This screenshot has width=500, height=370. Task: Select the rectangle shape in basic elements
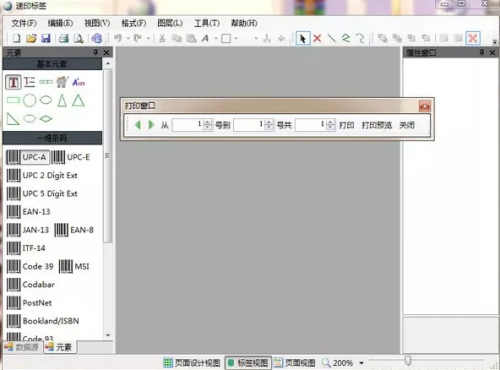13,100
